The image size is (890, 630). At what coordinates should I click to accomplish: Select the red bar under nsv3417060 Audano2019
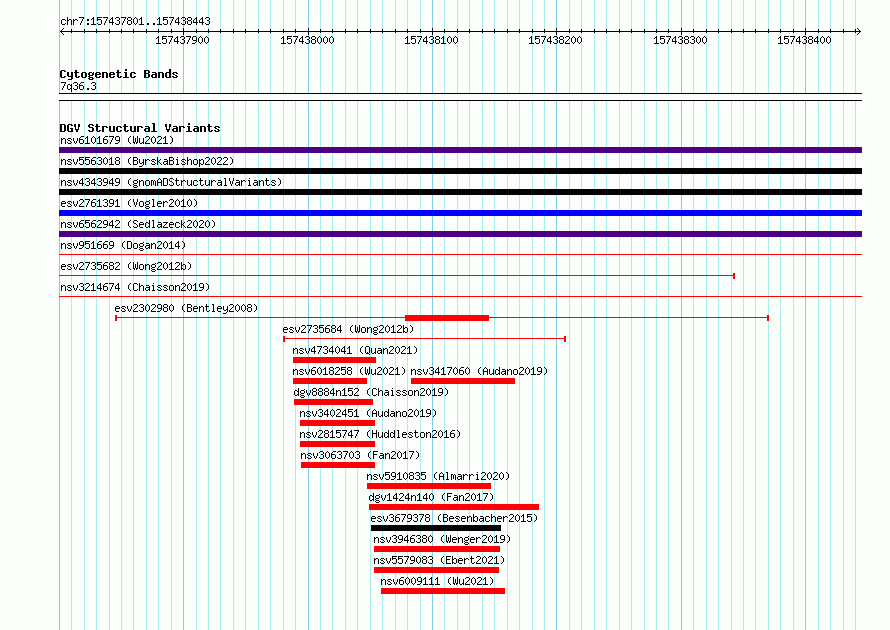[463, 381]
